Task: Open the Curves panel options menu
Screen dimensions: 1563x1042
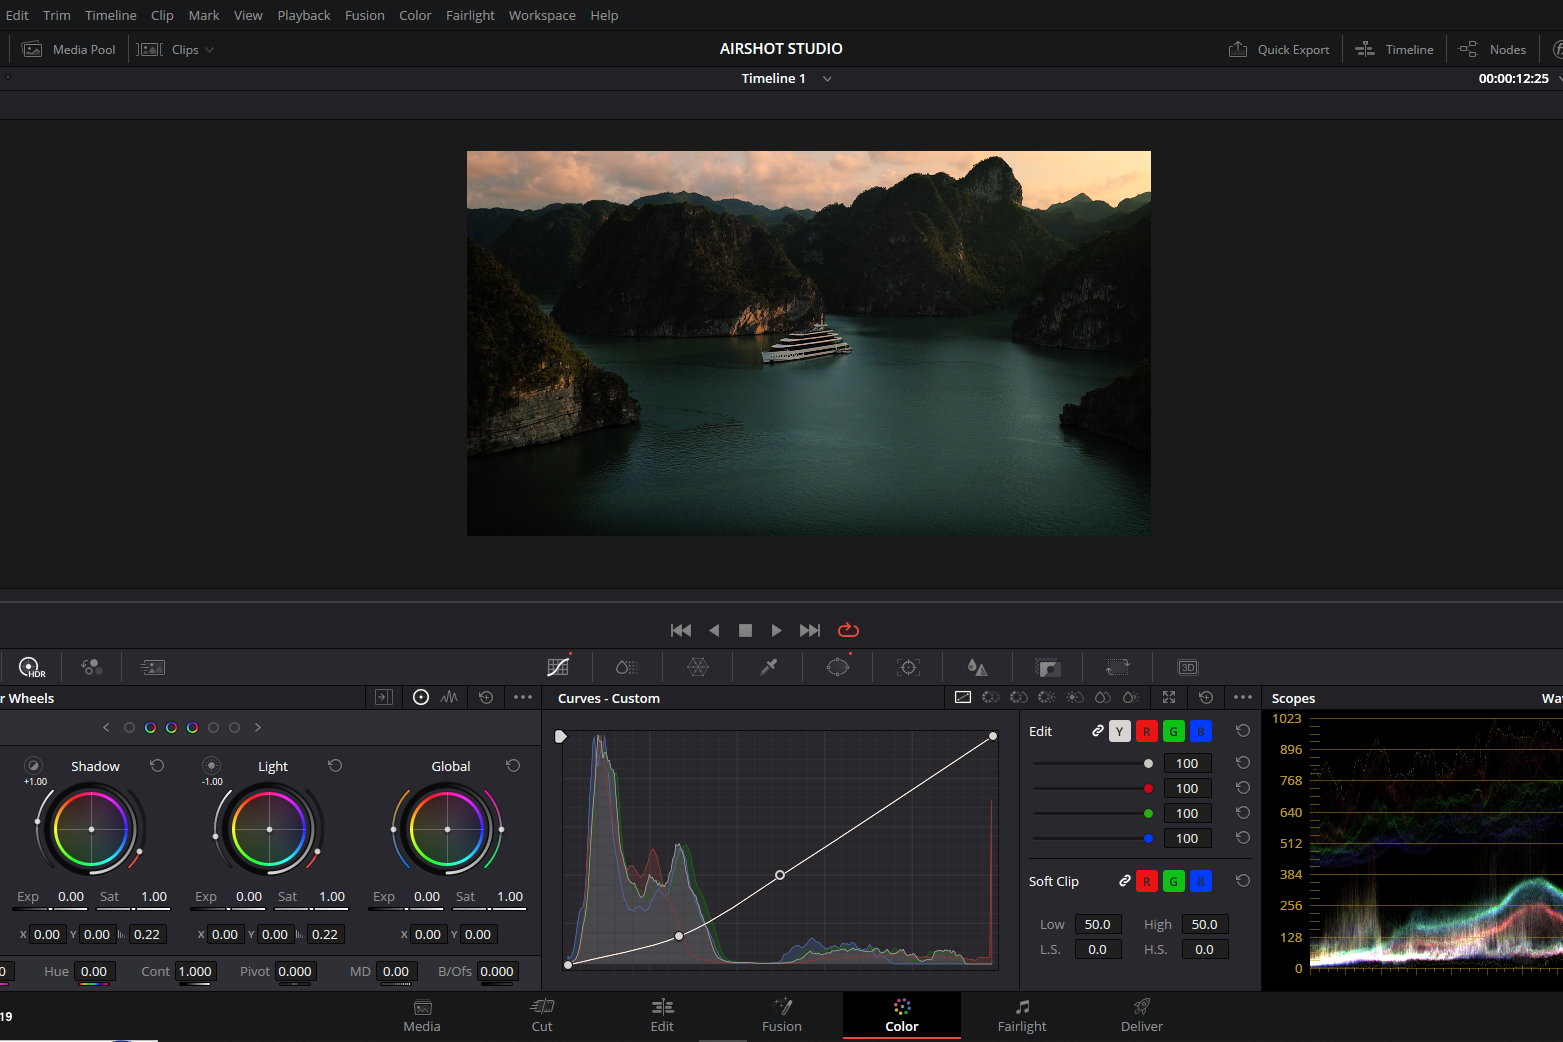Action: 1243,698
